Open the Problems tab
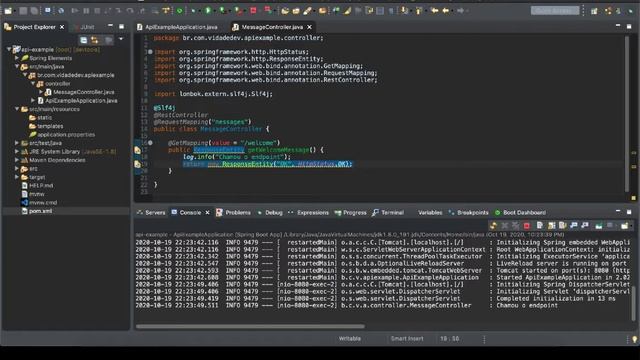The width and height of the screenshot is (640, 360). (x=233, y=213)
